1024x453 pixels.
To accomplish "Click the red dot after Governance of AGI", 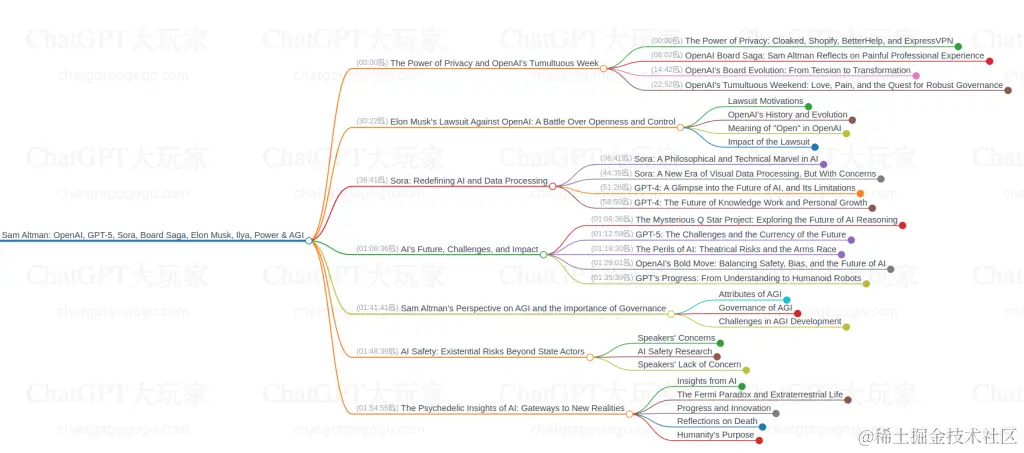I will pos(797,313).
